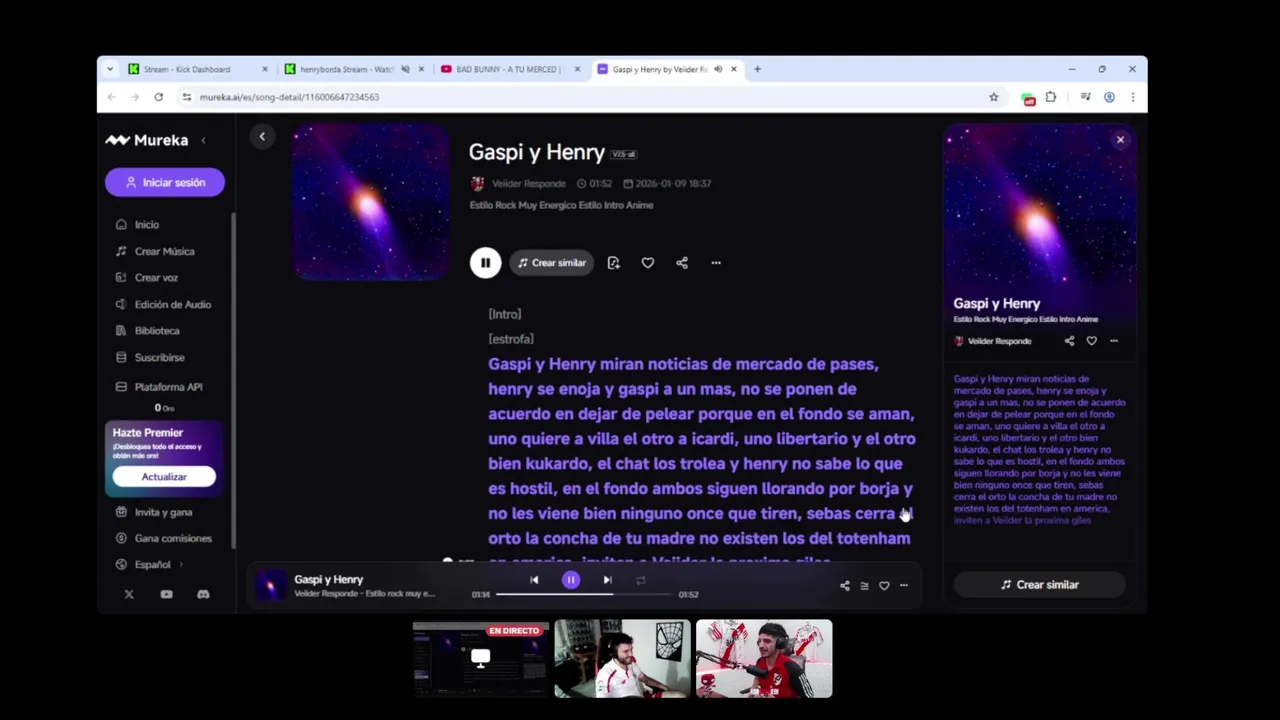Click the [estrofa] lyric label

click(x=511, y=339)
